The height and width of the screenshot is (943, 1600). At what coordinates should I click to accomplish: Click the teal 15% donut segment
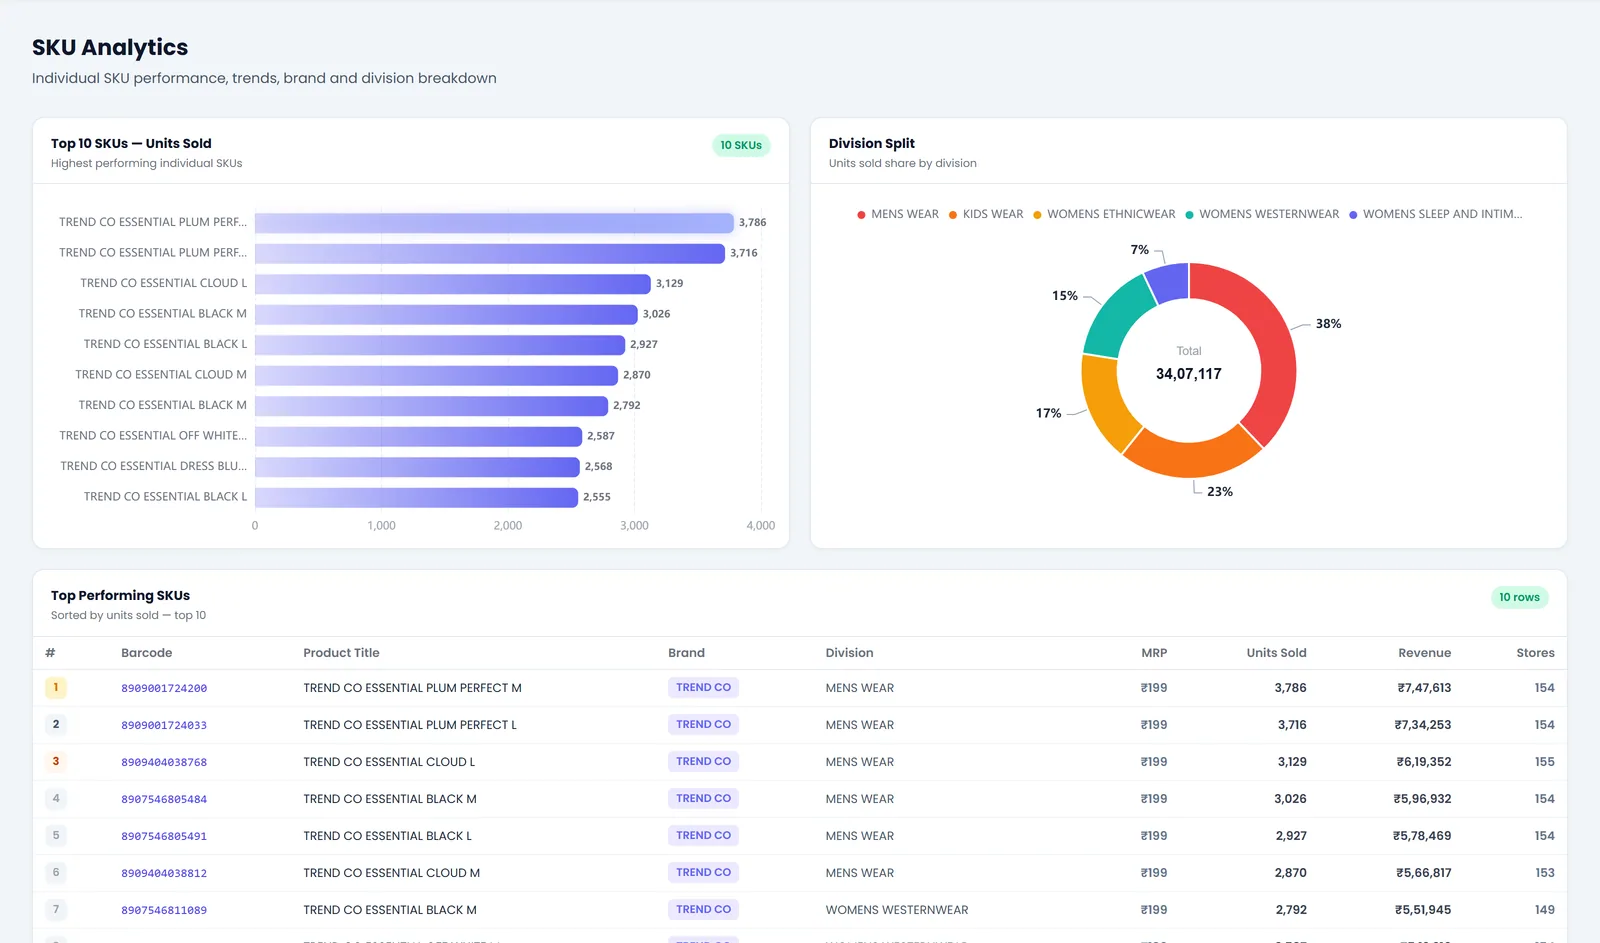click(x=1115, y=318)
